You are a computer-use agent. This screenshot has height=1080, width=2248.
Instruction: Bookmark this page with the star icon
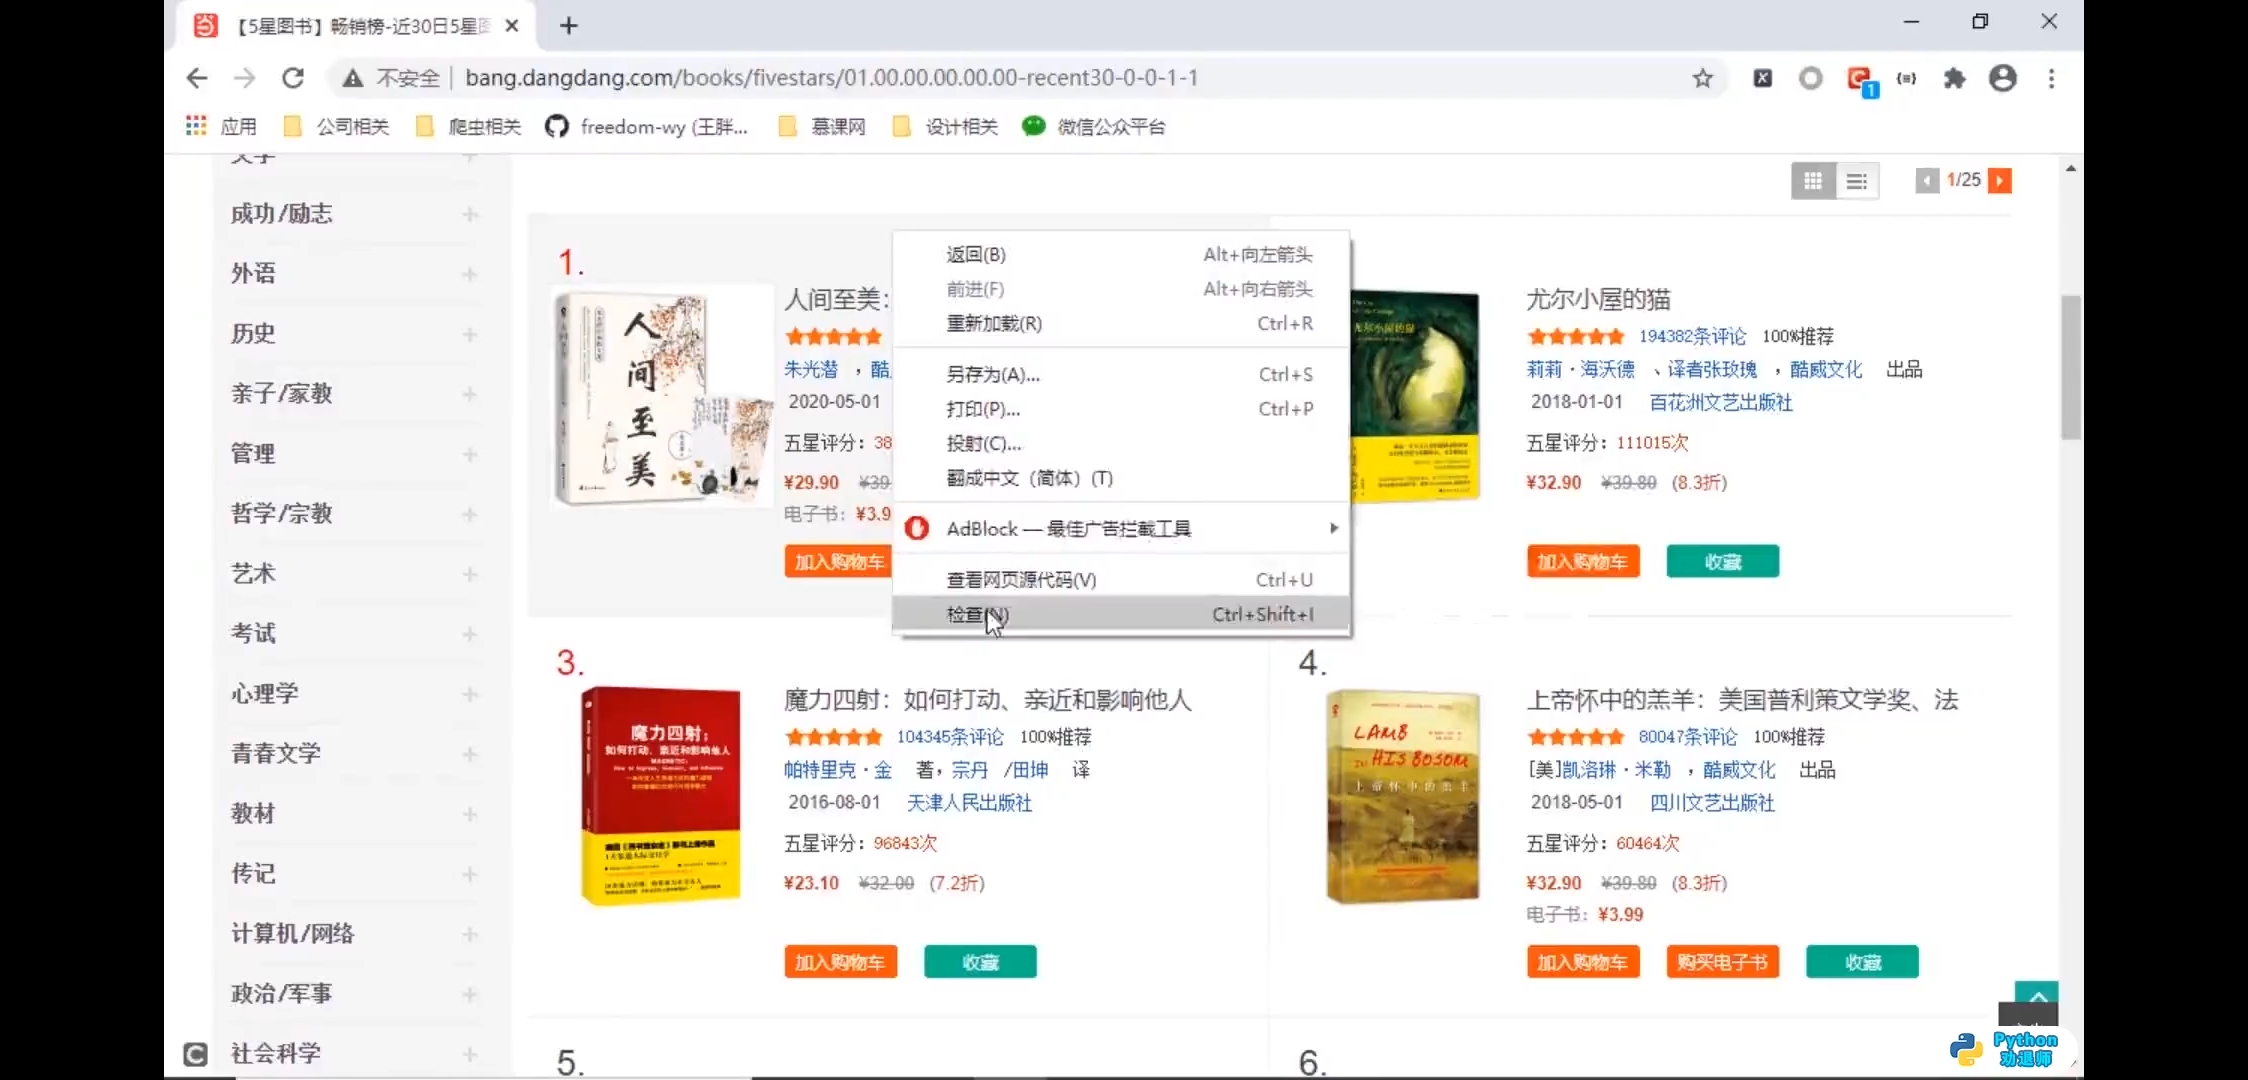click(1703, 78)
